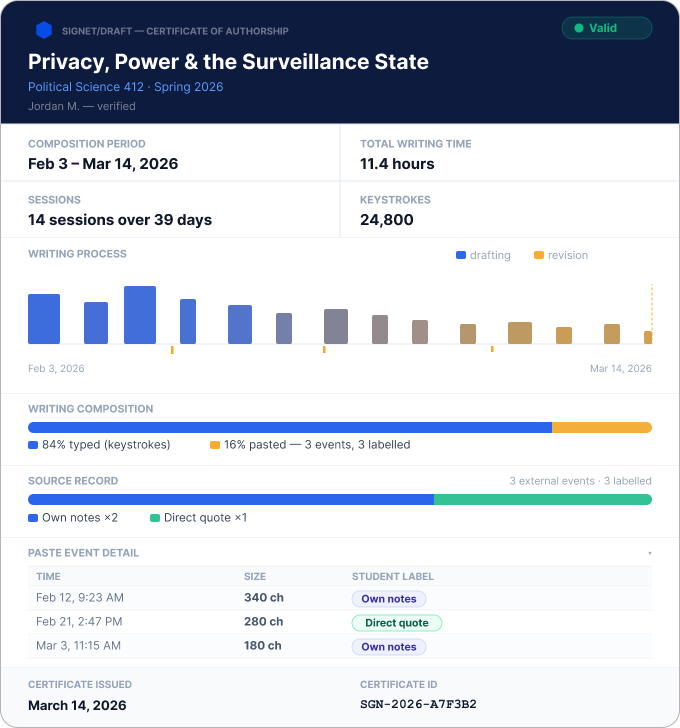
Task: Click the Own notes label for Mar 3
Action: 389,647
